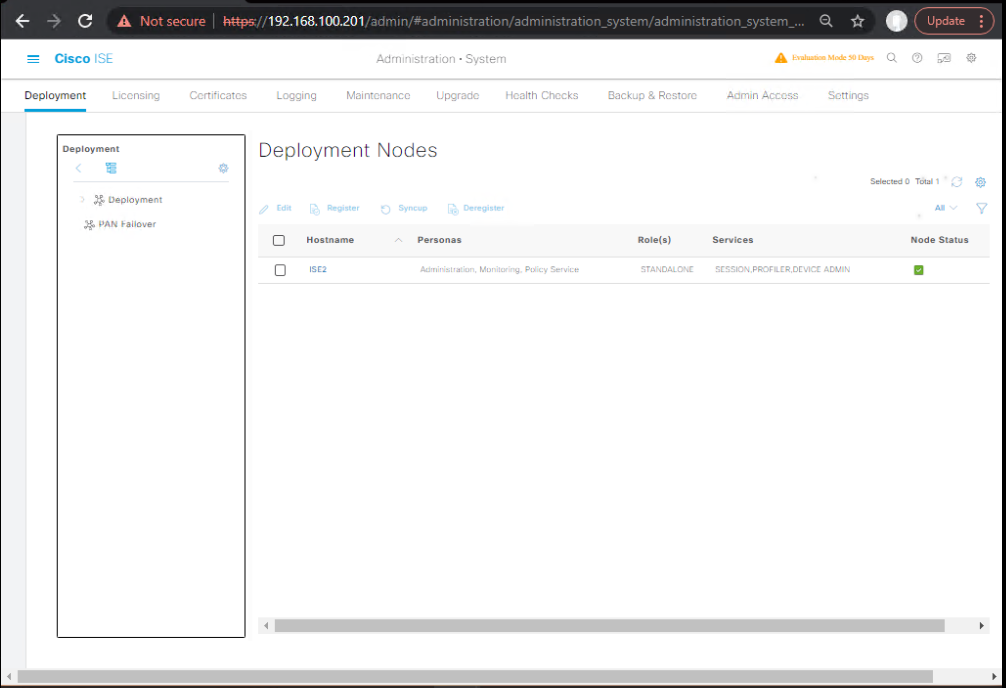Tick the select-all header checkbox
This screenshot has width=1006, height=688.
click(279, 240)
